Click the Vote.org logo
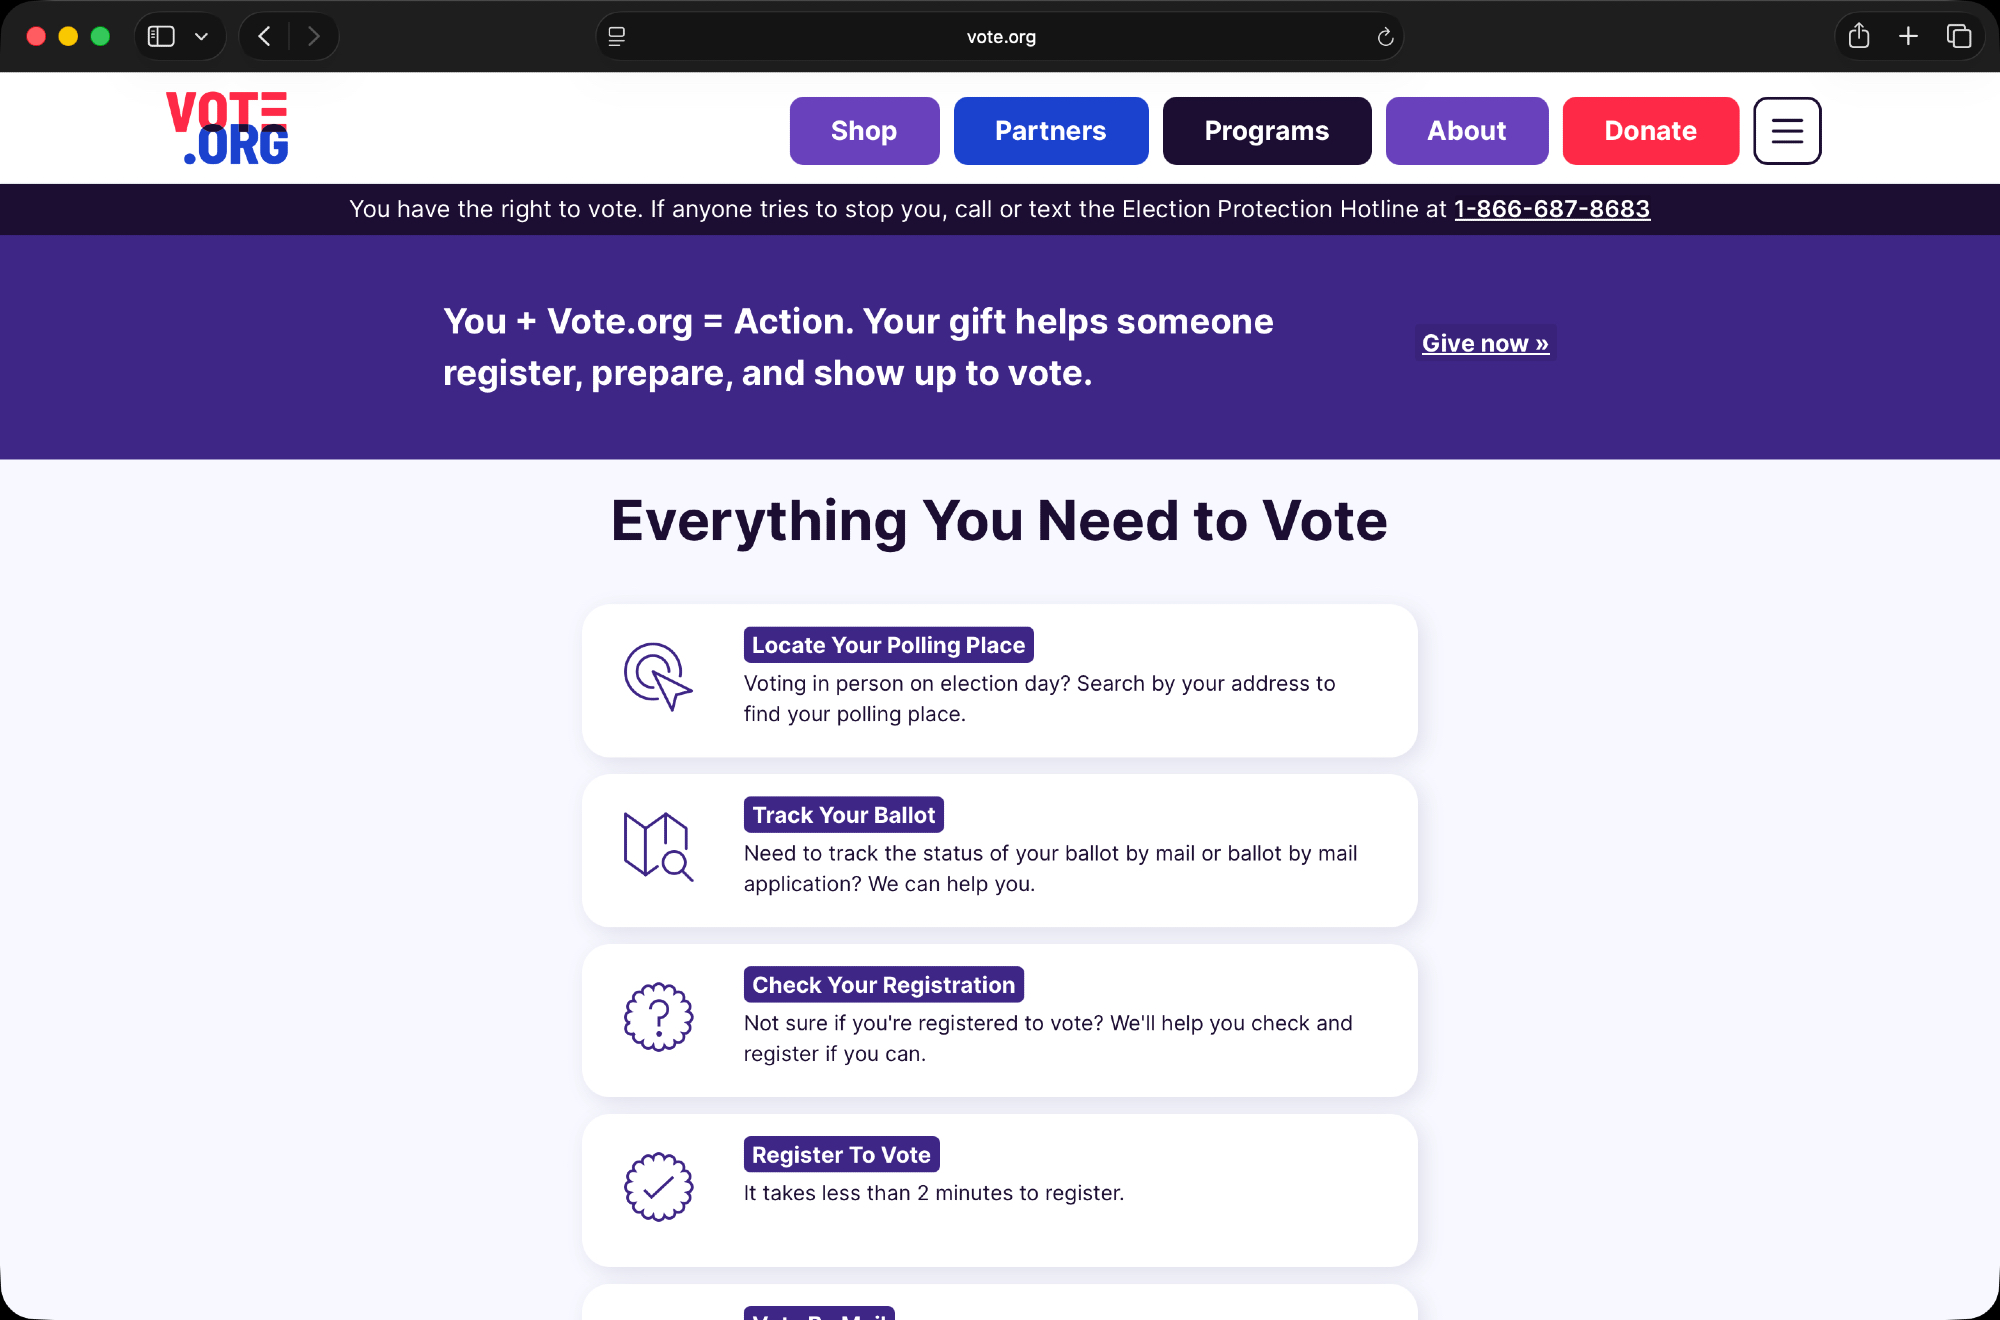The image size is (2000, 1320). 227,128
